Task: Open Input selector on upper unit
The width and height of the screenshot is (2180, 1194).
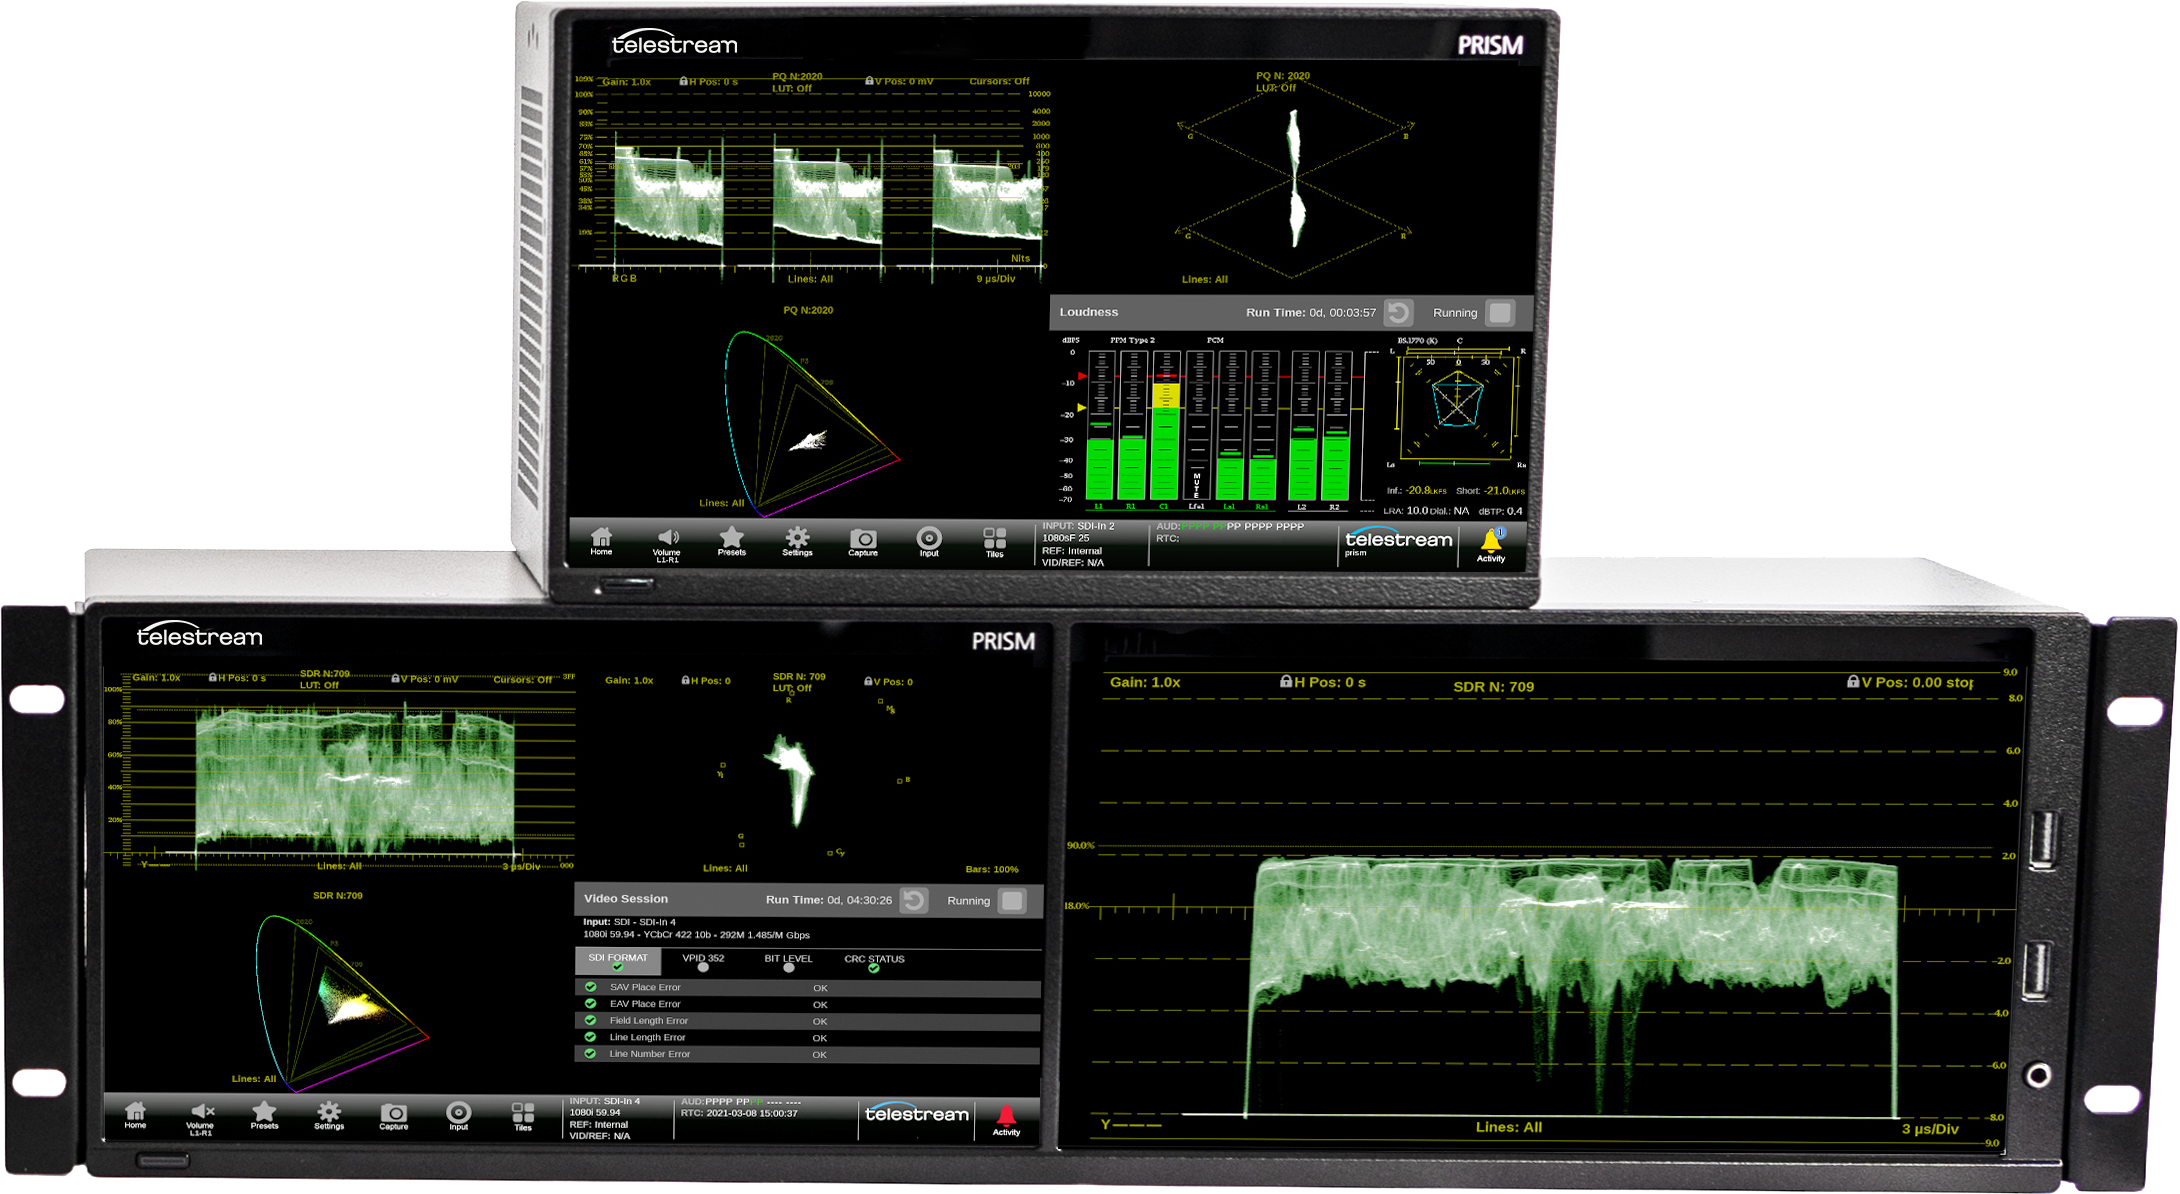Action: (929, 542)
